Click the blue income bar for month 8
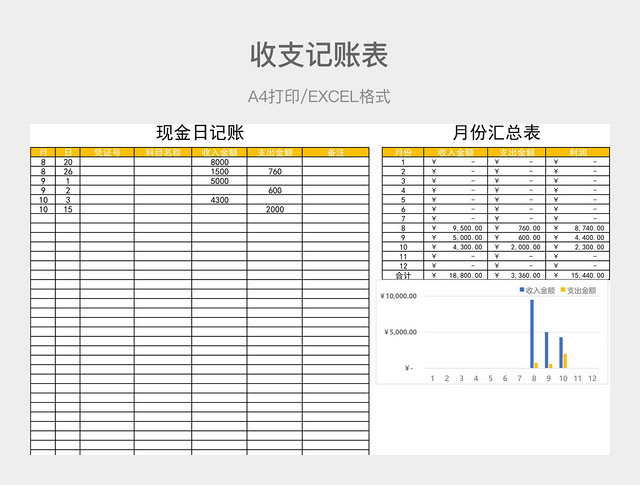This screenshot has width=640, height=485. pyautogui.click(x=532, y=334)
